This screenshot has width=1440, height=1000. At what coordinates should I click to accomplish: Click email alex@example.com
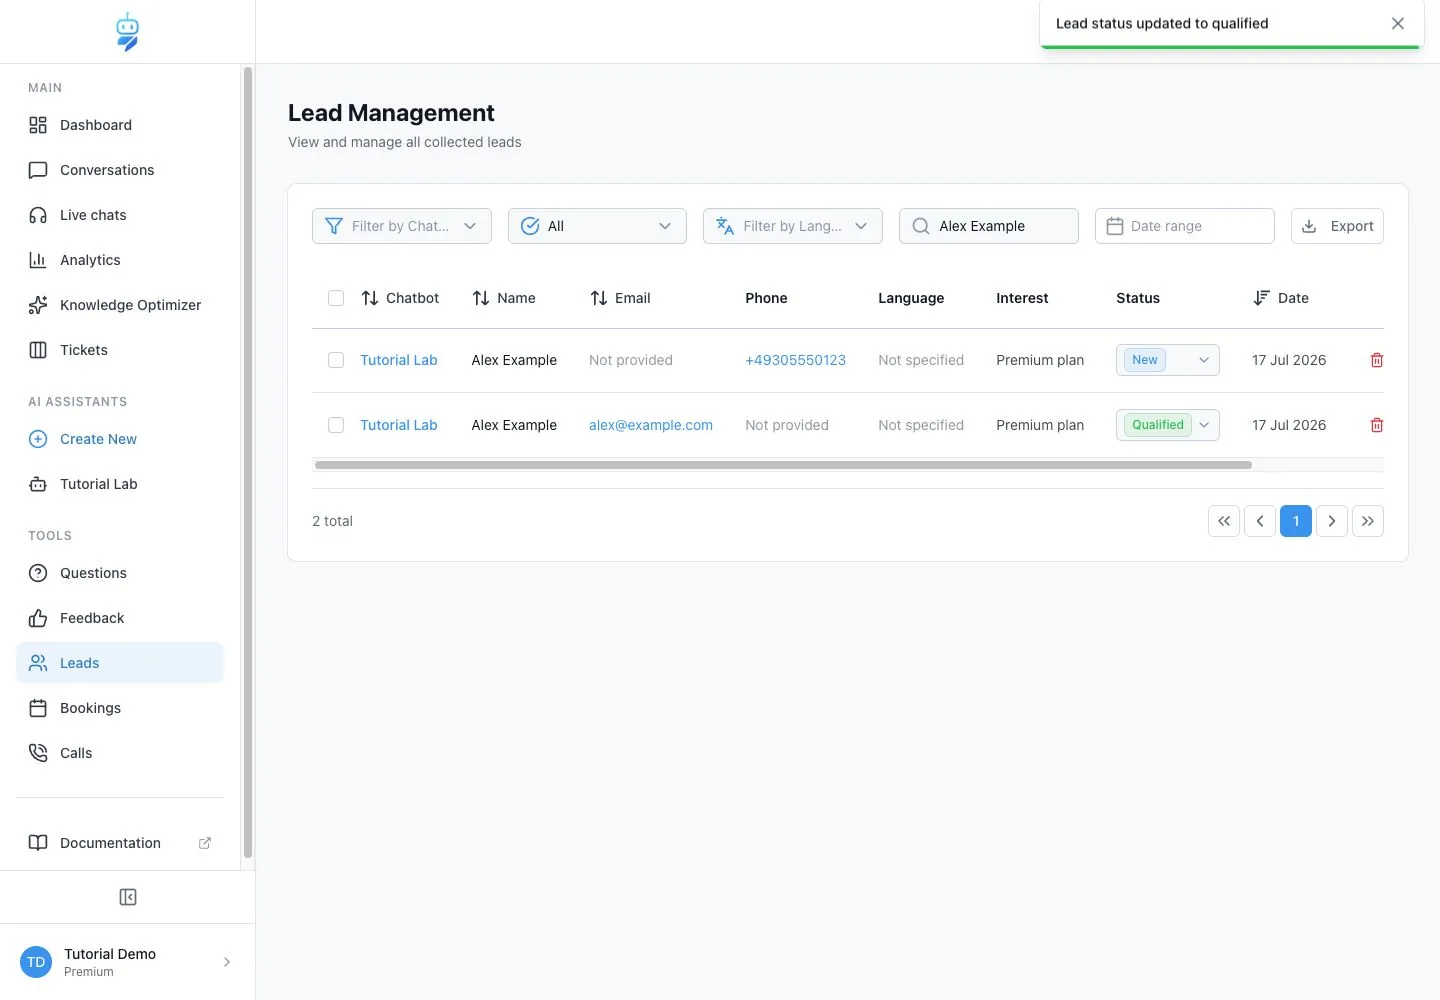click(x=651, y=425)
